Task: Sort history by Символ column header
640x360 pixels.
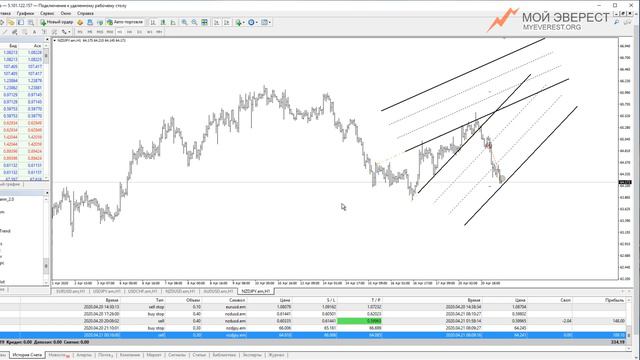Action: pos(237,300)
